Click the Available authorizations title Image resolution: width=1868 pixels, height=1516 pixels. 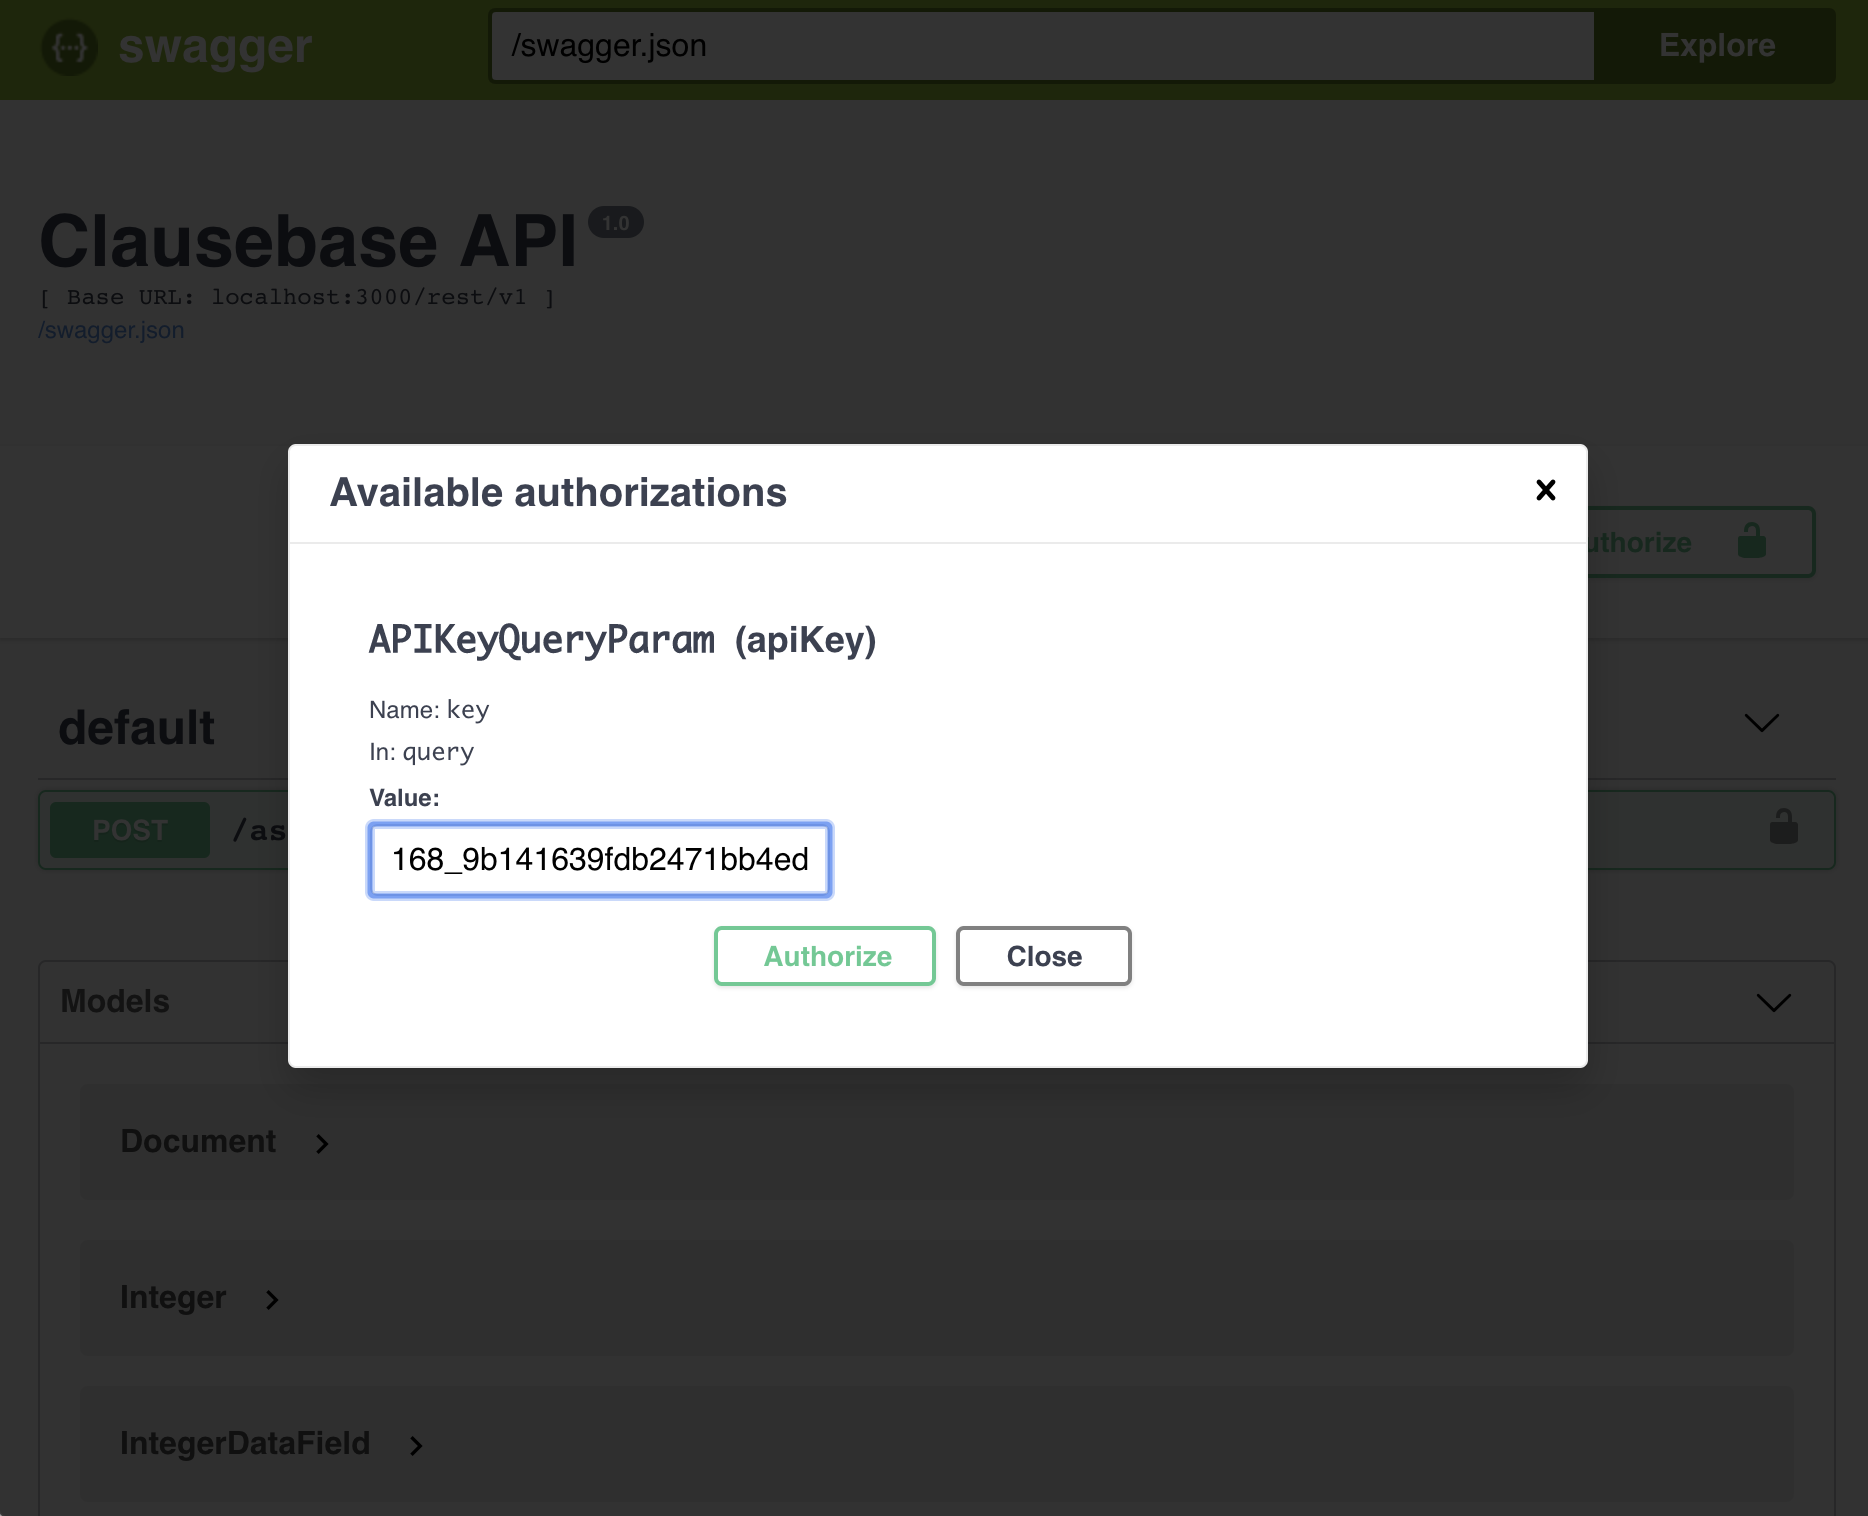[x=558, y=493]
